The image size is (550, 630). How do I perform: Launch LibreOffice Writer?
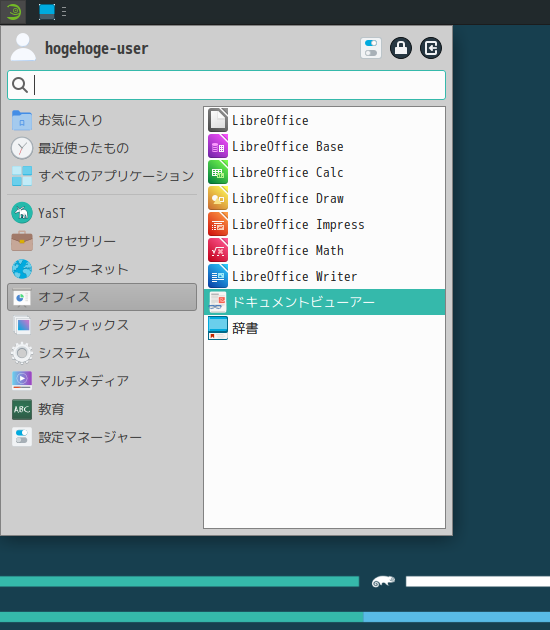tap(325, 276)
